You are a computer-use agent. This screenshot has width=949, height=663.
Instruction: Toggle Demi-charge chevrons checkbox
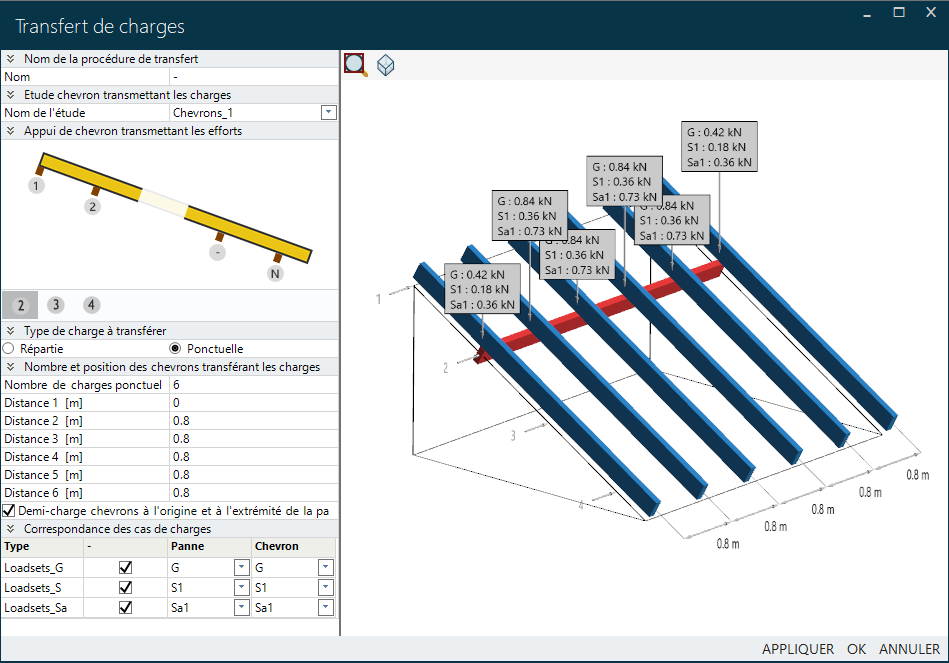[9, 510]
